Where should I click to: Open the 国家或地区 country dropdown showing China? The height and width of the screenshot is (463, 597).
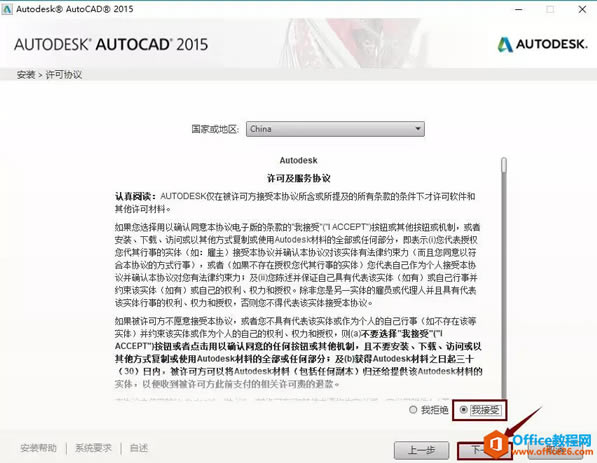[335, 129]
